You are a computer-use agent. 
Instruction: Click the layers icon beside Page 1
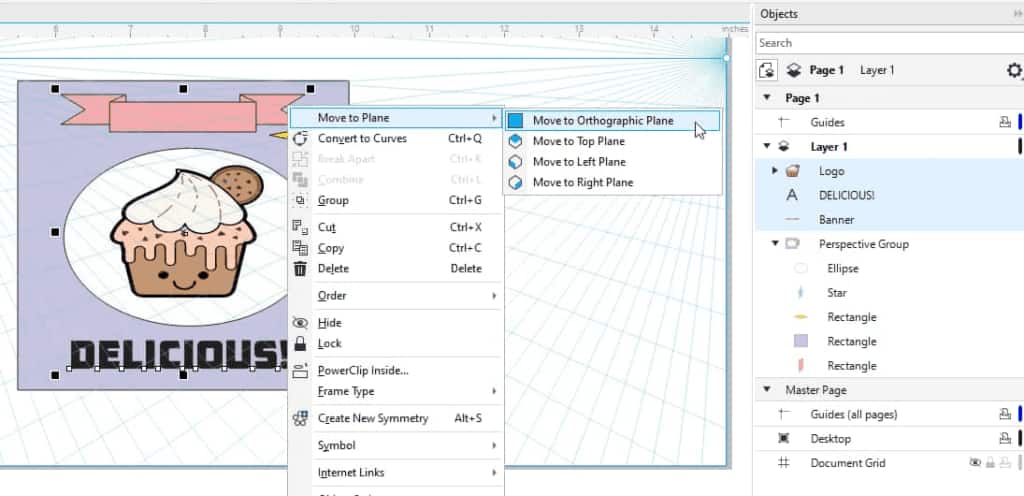[794, 70]
